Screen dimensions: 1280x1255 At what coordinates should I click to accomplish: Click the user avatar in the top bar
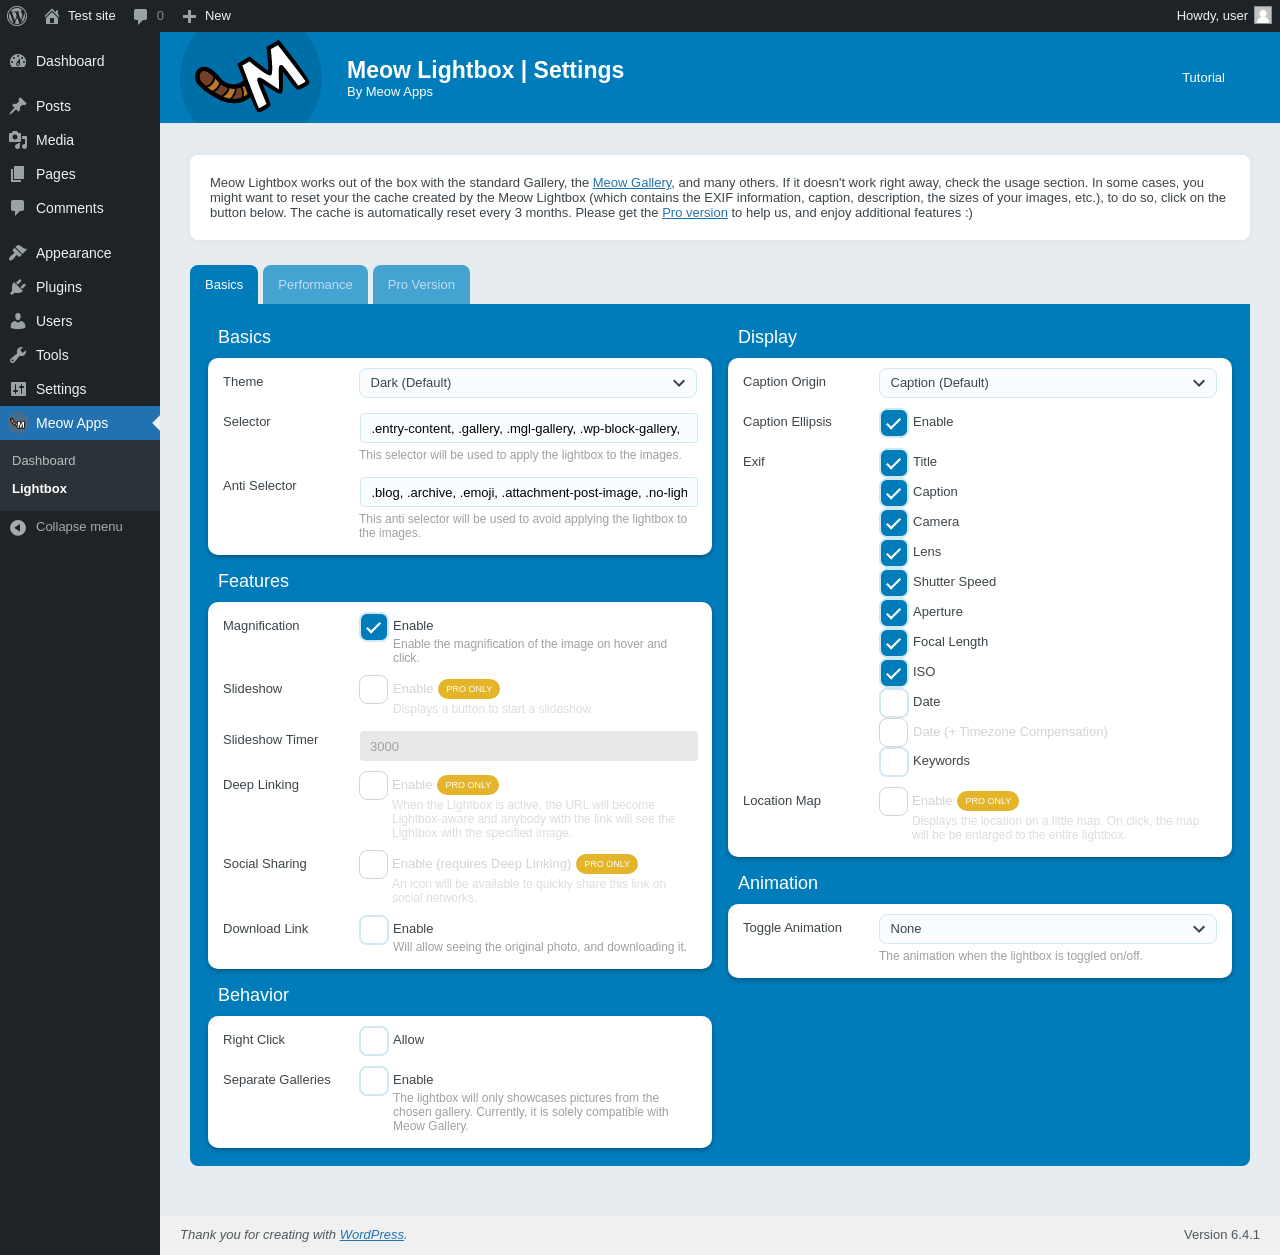[1263, 15]
